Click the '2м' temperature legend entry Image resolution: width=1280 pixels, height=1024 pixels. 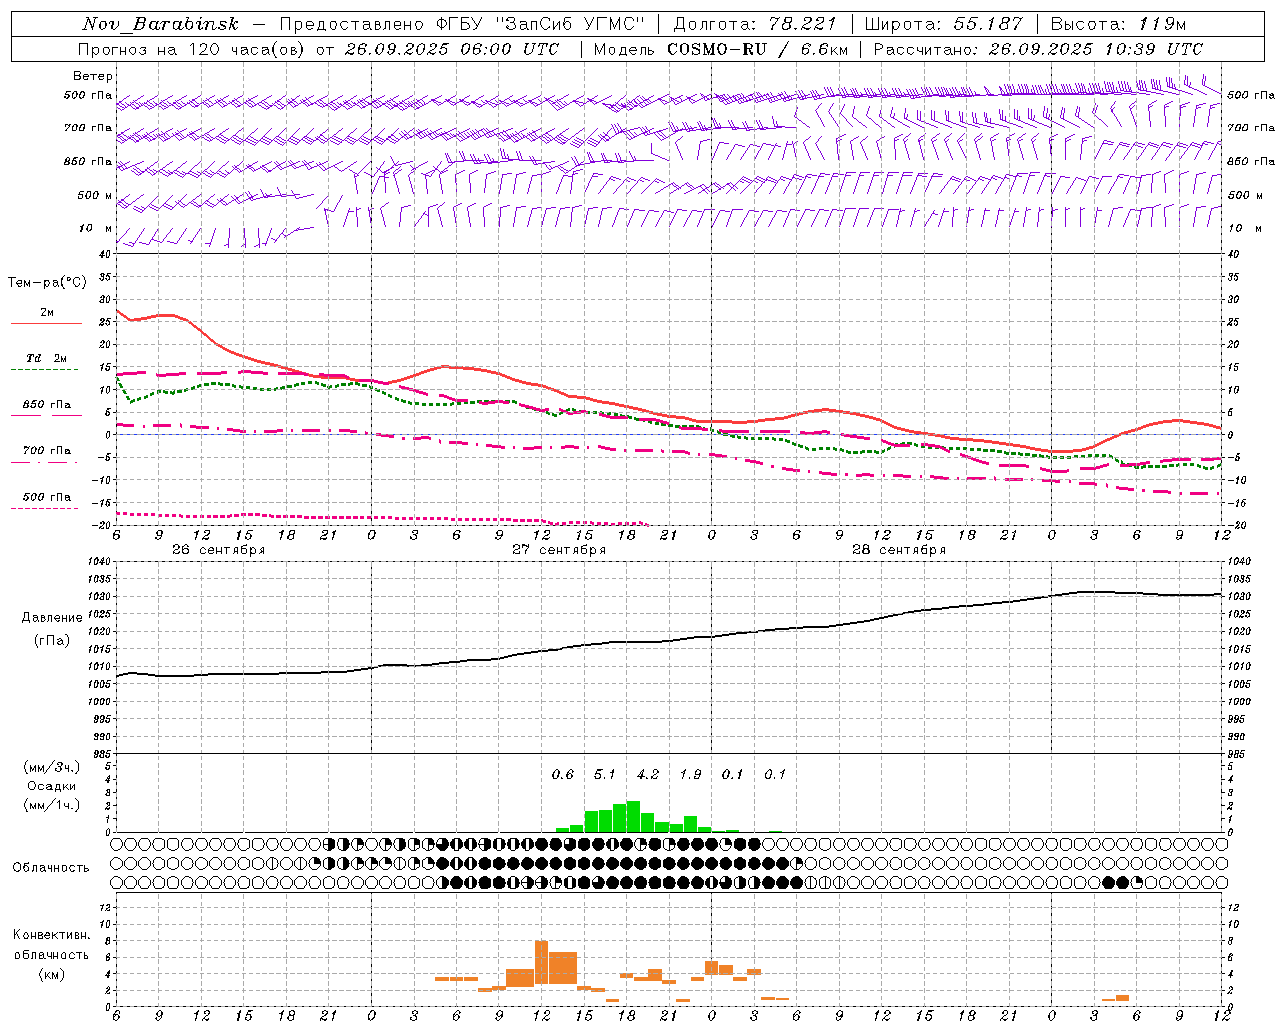click(47, 313)
